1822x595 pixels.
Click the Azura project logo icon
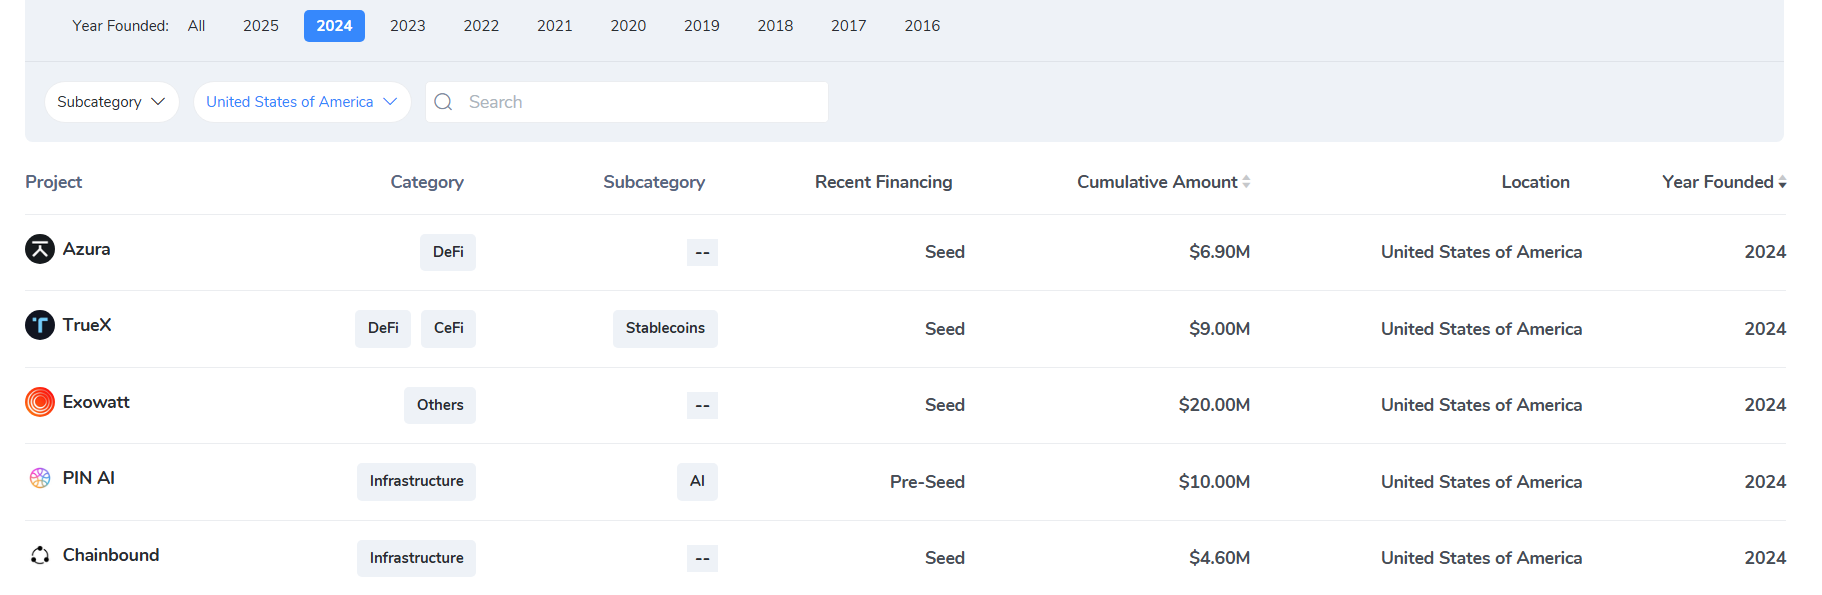(x=40, y=249)
